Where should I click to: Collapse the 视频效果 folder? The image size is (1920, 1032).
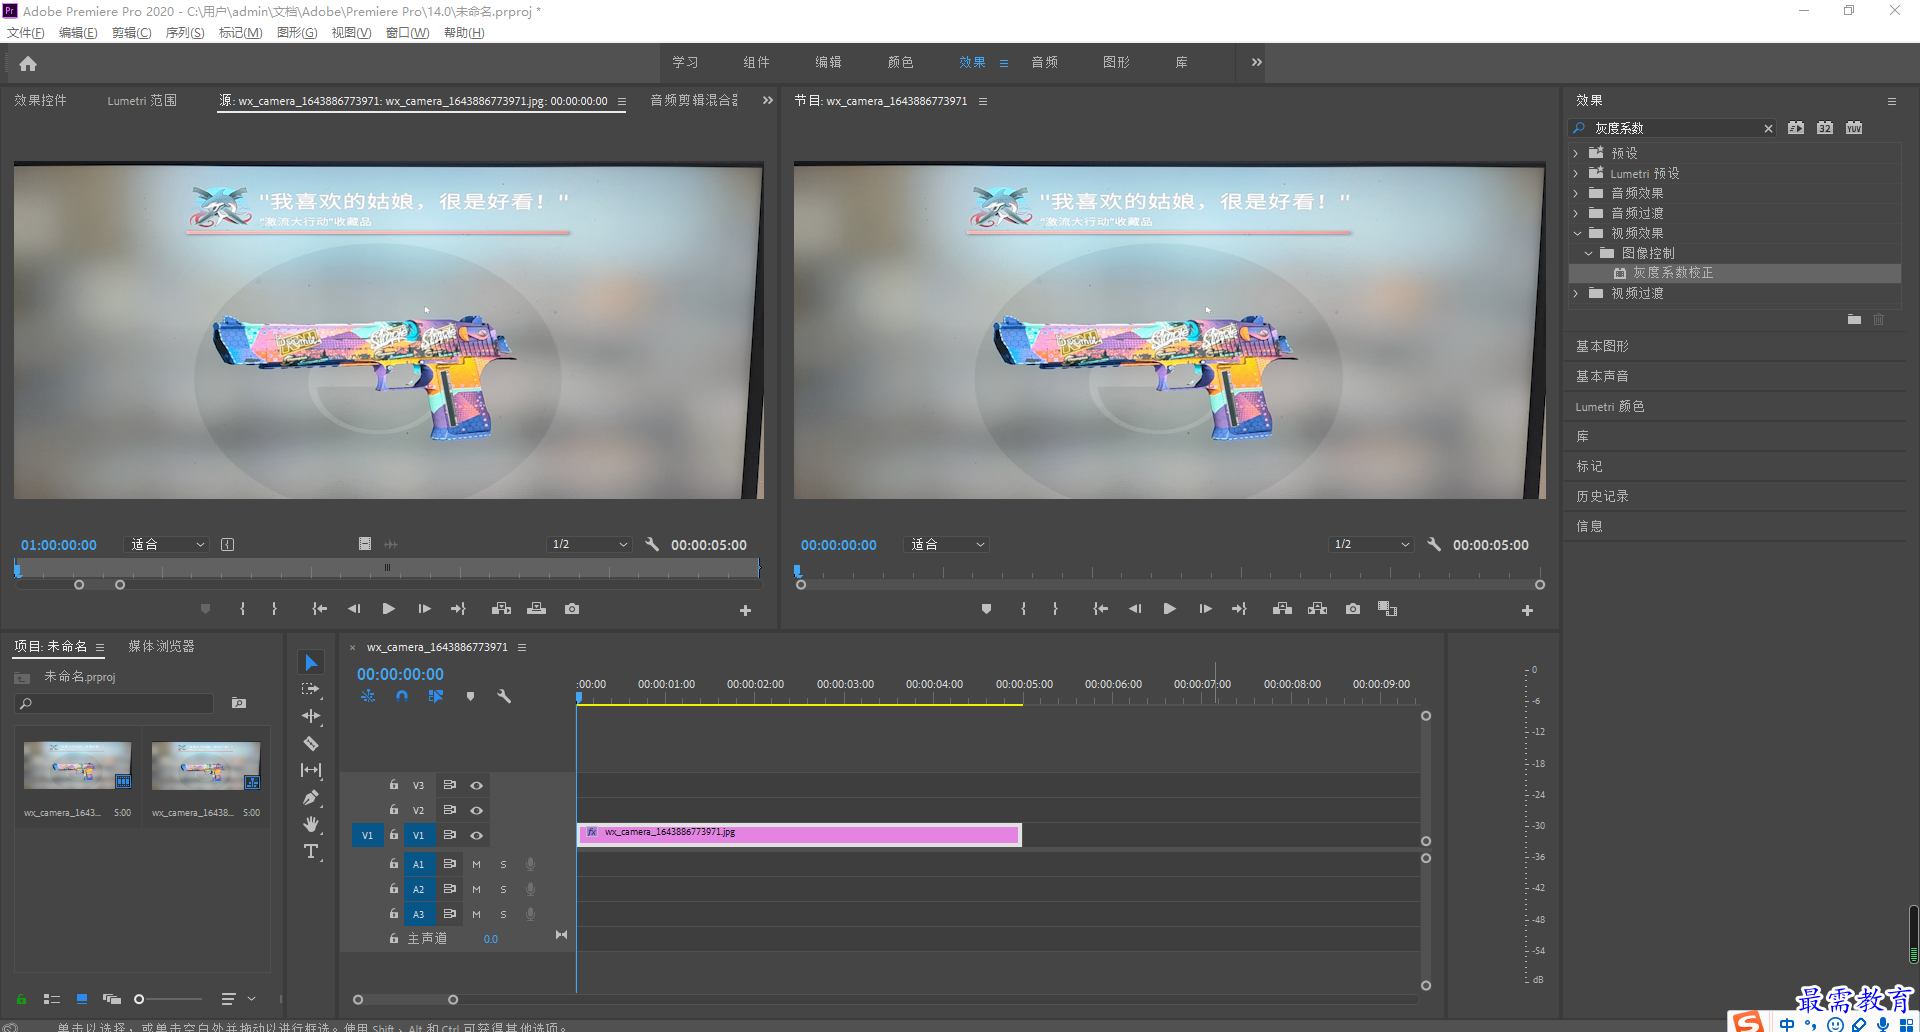(x=1577, y=233)
